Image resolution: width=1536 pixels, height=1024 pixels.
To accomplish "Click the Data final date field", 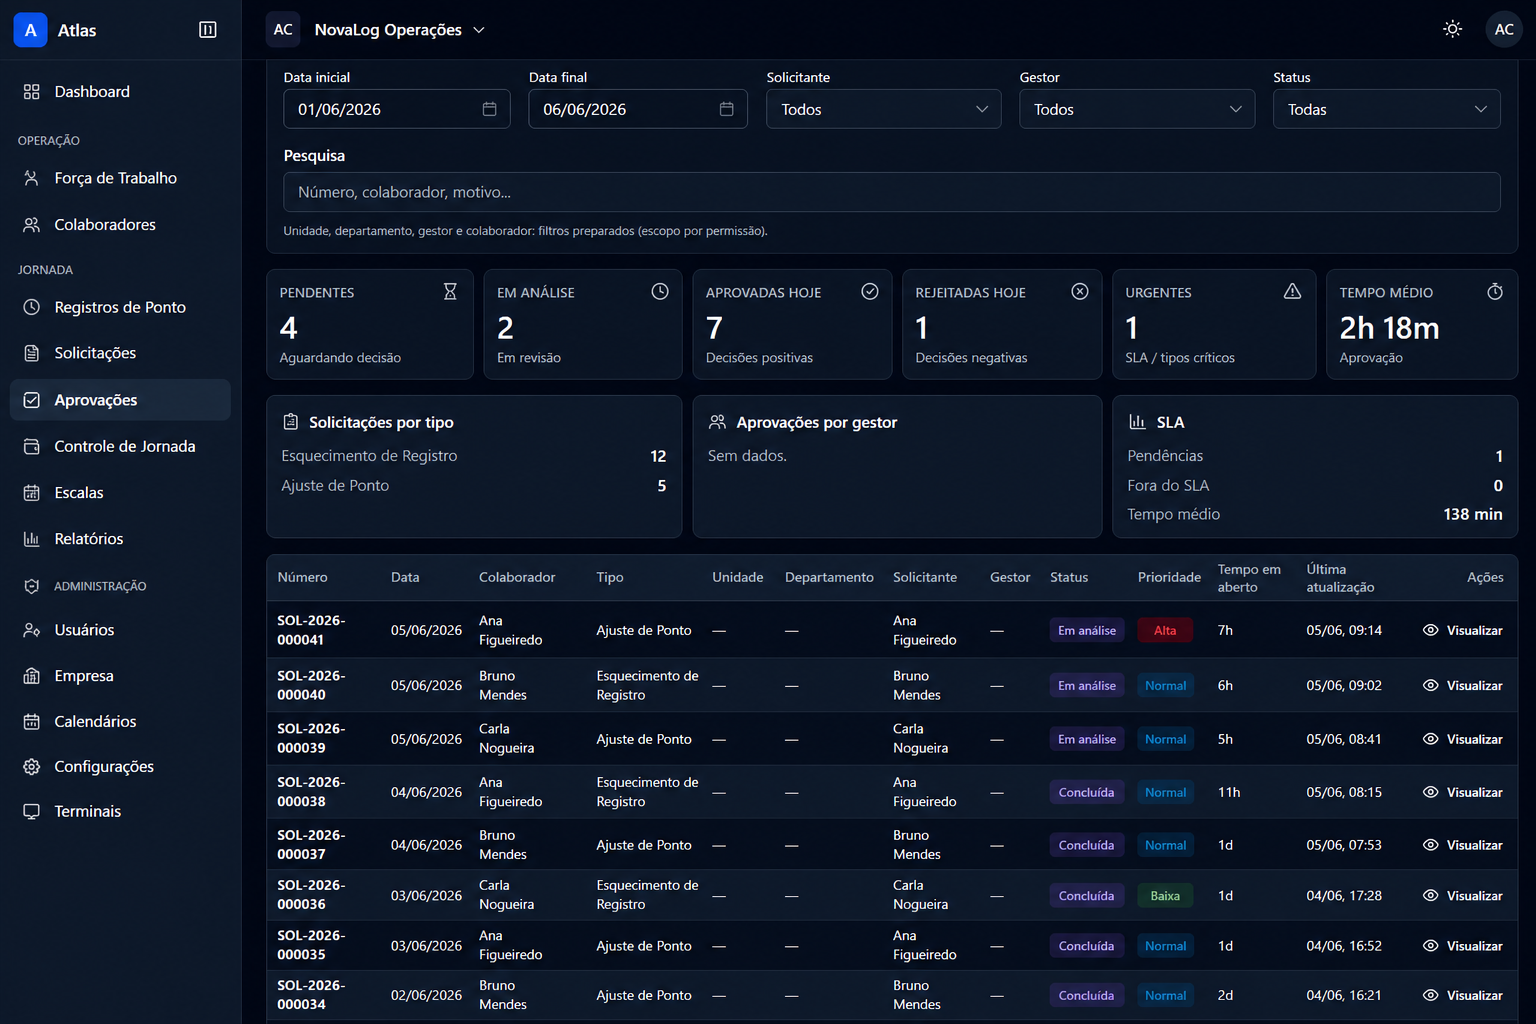I will (x=638, y=109).
